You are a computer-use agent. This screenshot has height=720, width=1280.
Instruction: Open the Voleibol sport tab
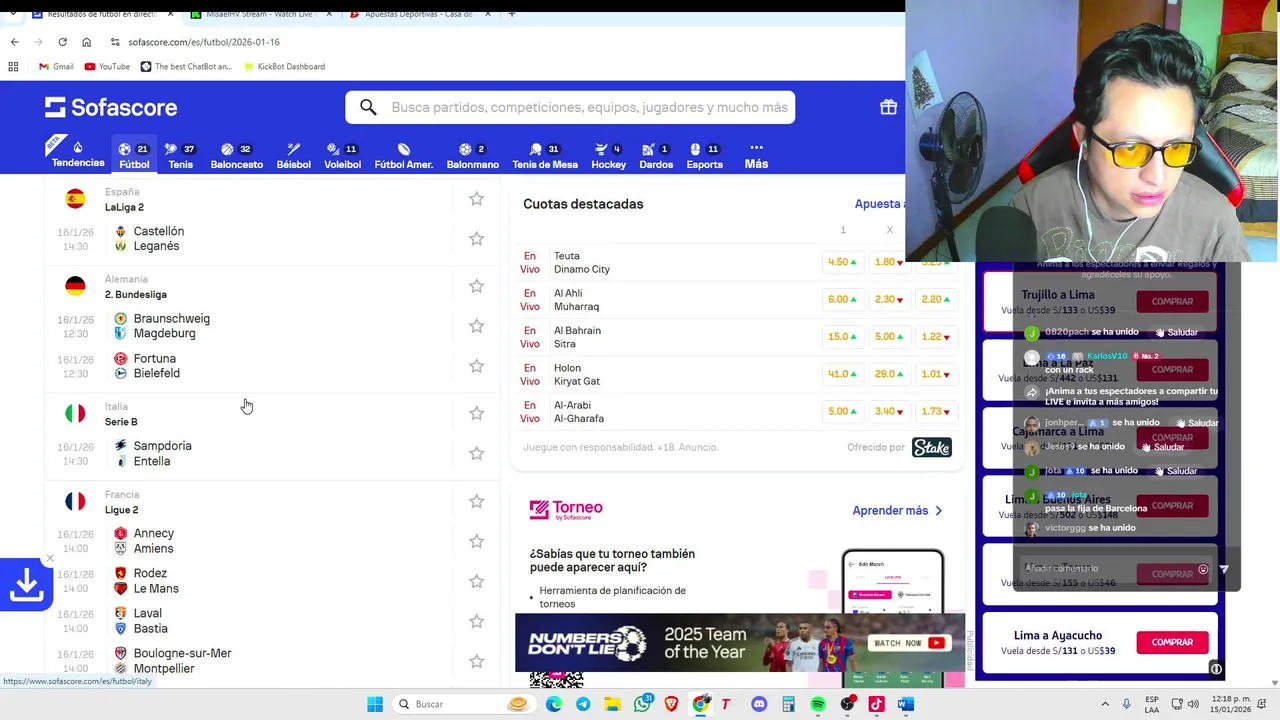pos(342,156)
